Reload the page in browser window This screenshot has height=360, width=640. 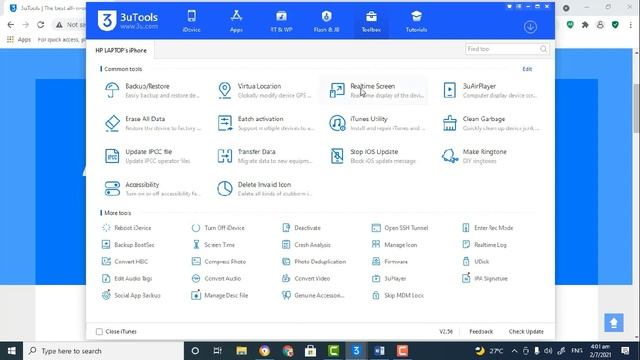point(40,25)
